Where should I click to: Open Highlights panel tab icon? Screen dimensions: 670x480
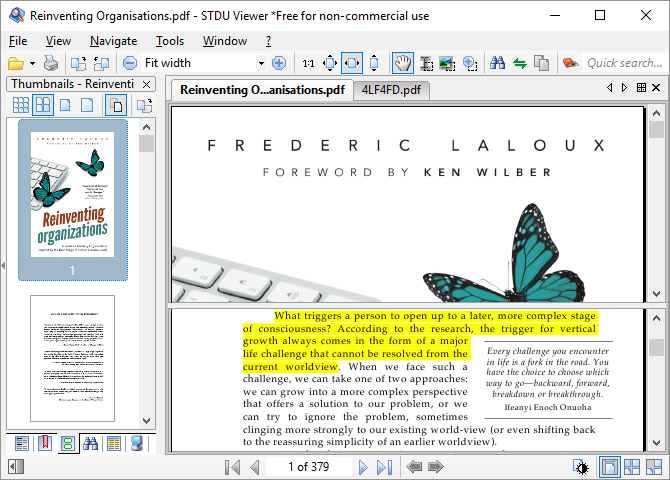click(x=114, y=443)
